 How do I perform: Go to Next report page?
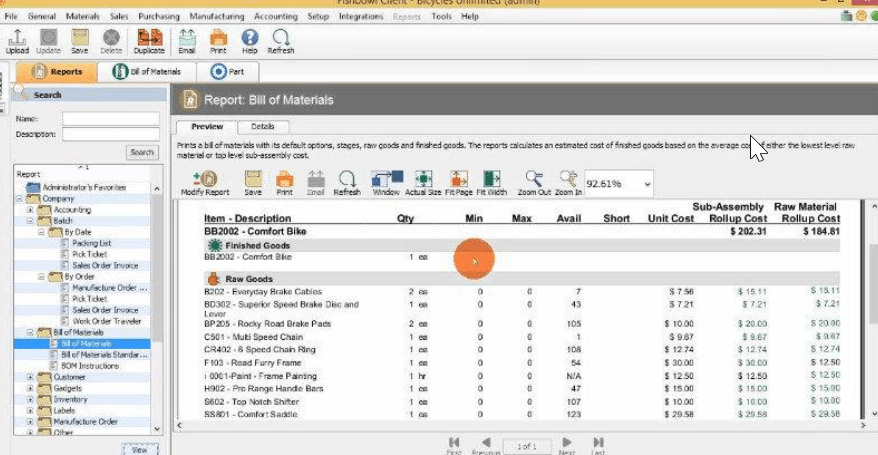[x=567, y=445]
